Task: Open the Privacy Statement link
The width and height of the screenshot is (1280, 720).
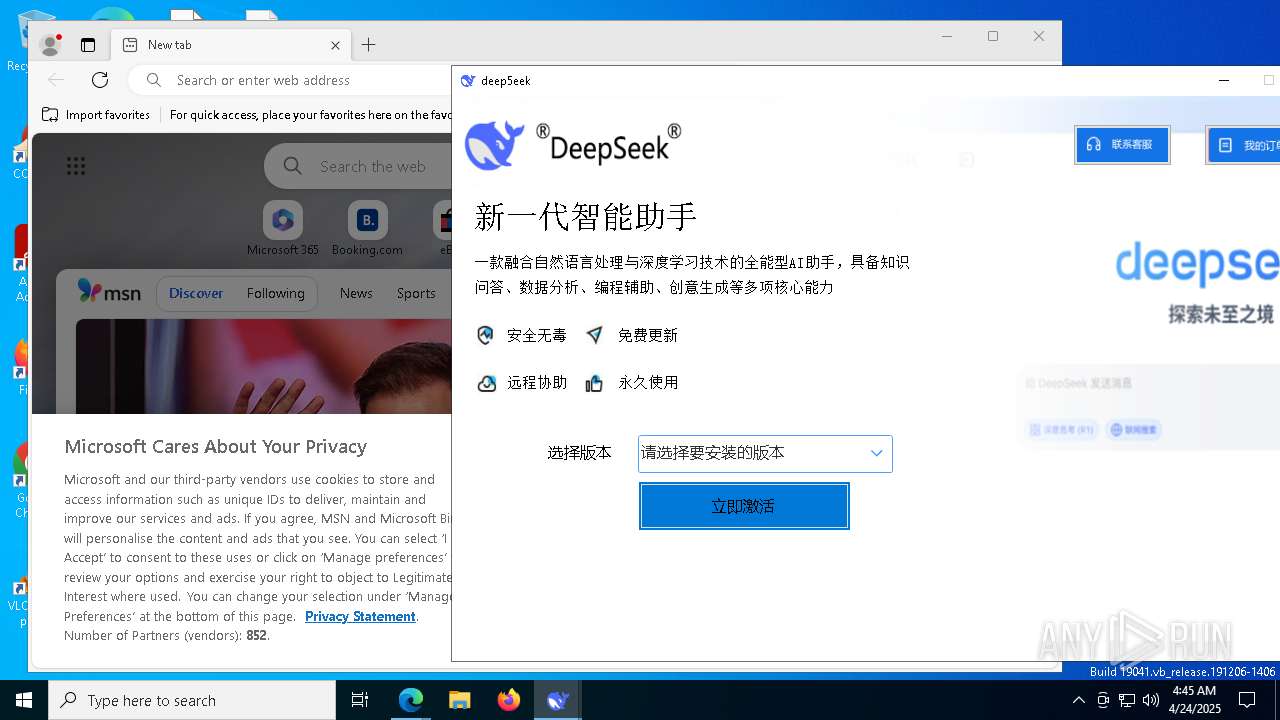Action: 360,616
